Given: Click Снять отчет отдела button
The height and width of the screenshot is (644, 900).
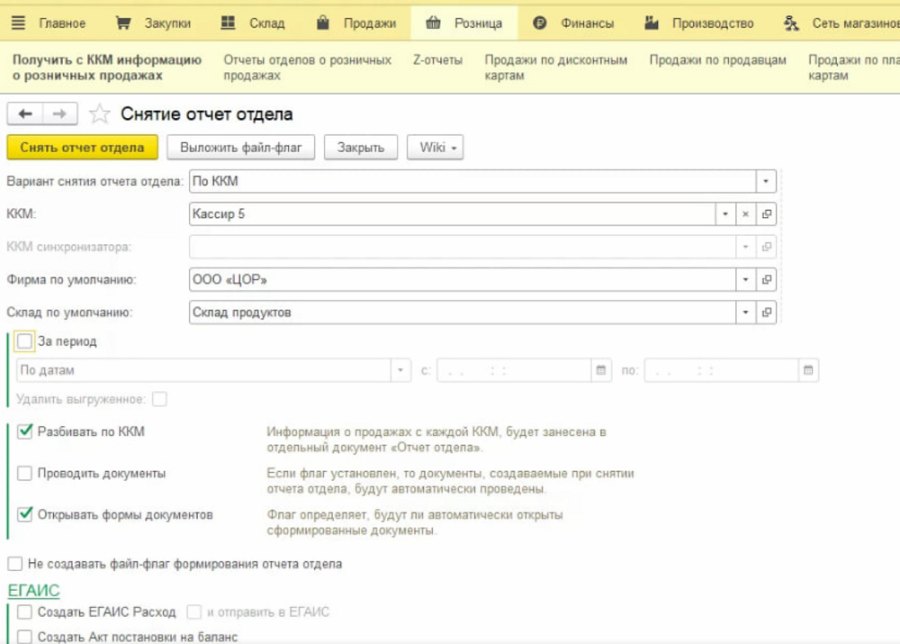Looking at the screenshot, I should [82, 148].
